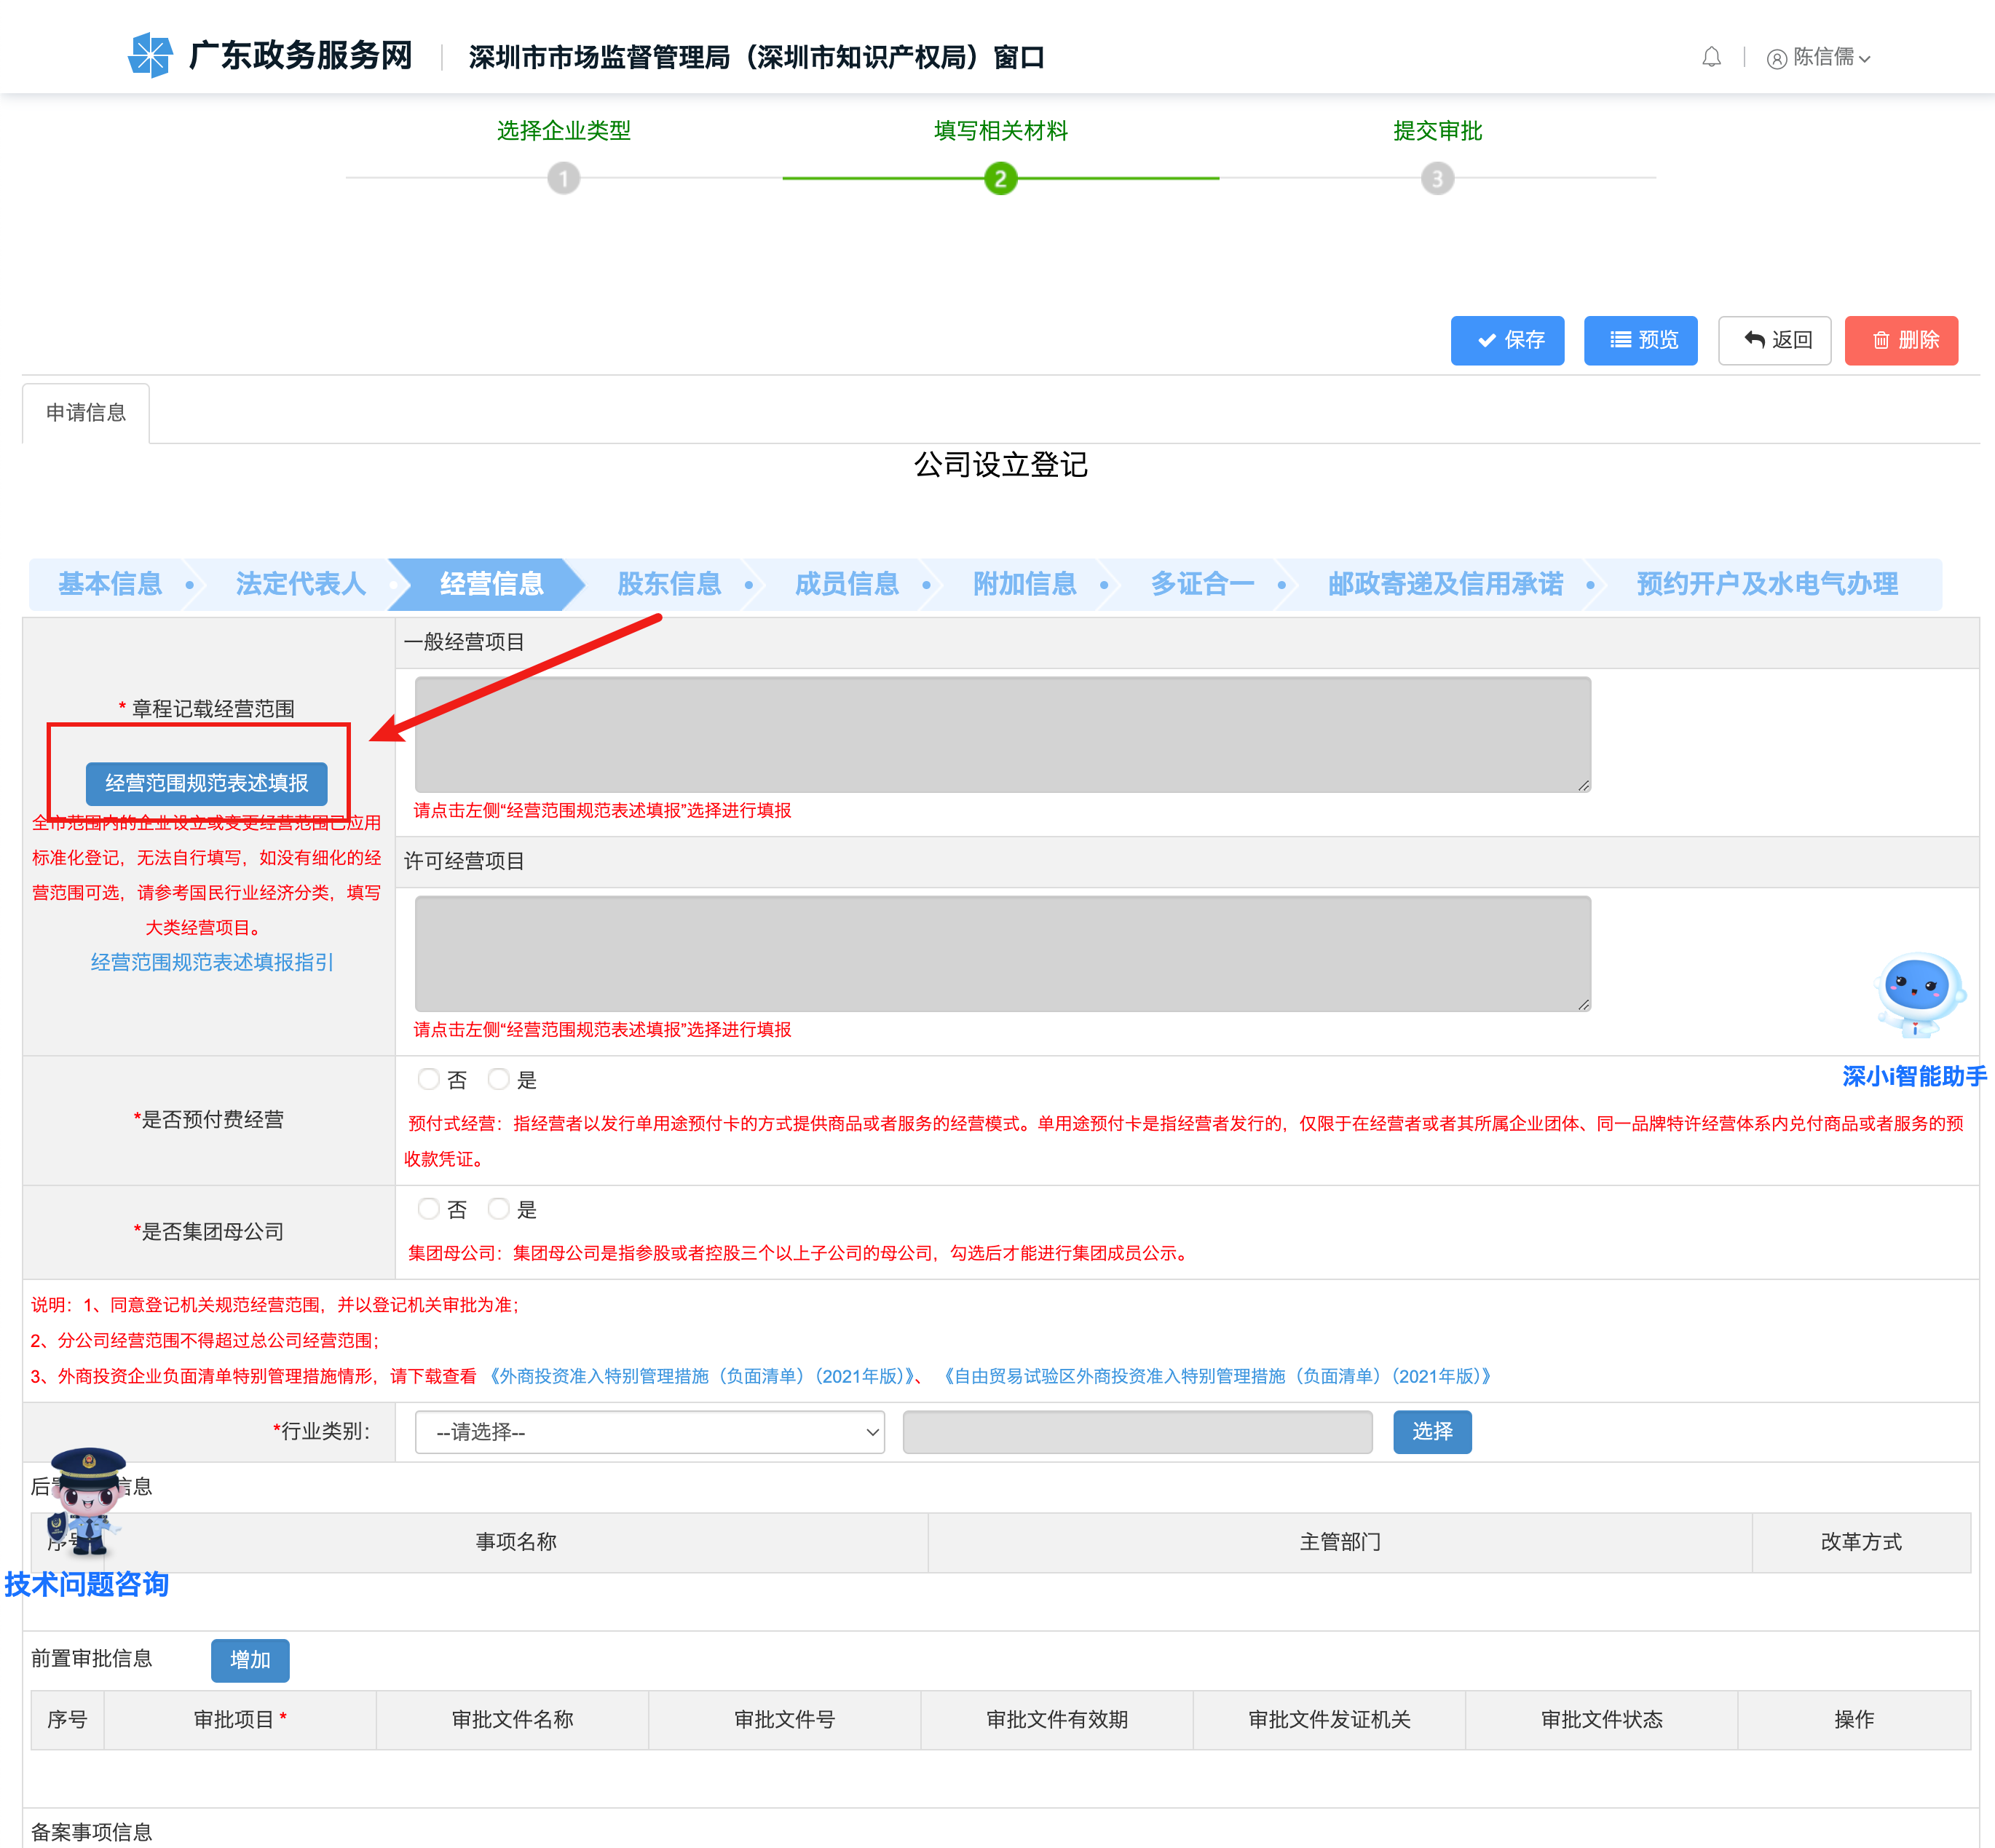Click the 深圳市市场监督管理局 window title

click(757, 58)
